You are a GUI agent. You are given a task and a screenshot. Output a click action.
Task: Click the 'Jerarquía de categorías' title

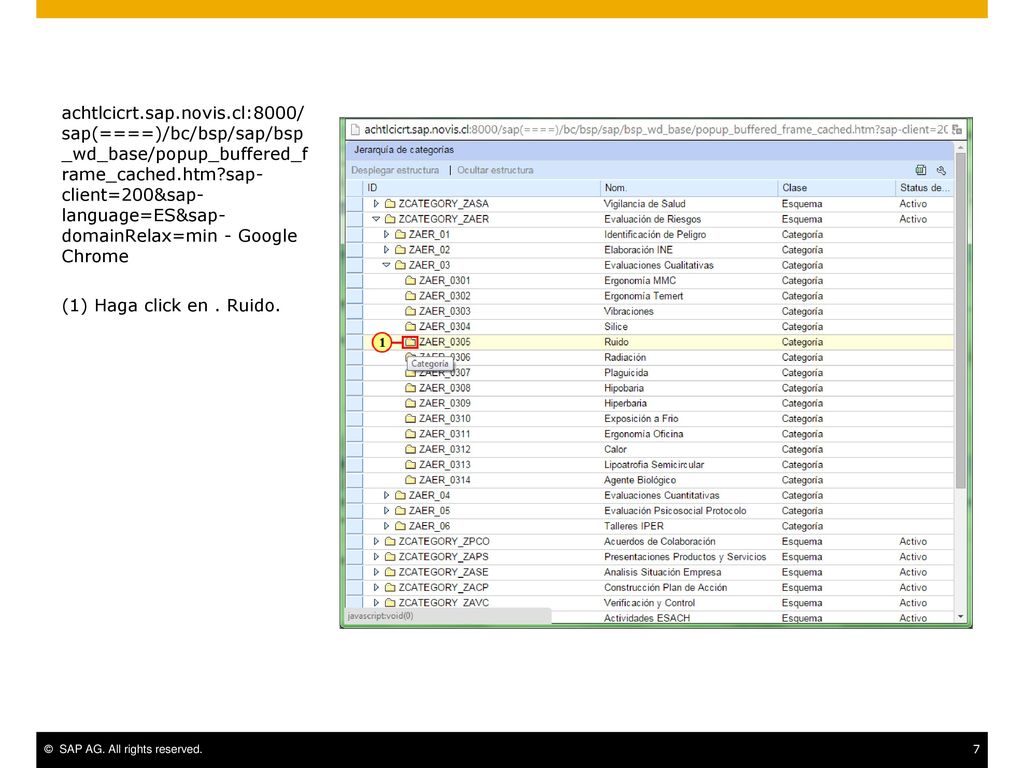coord(404,150)
